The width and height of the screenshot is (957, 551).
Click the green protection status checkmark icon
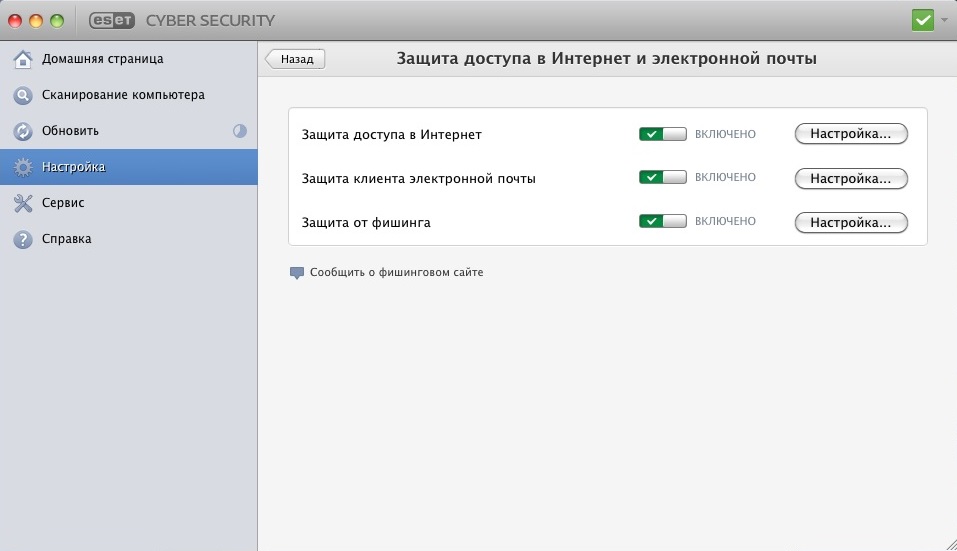click(x=923, y=20)
